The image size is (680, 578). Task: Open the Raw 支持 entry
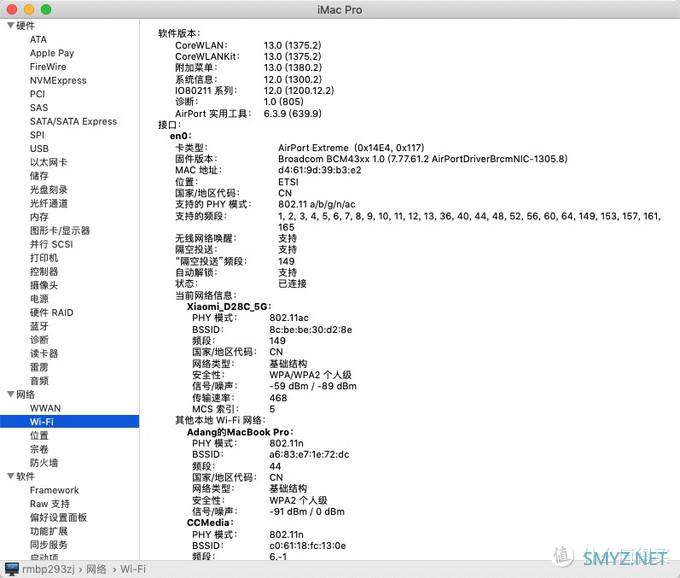[x=49, y=503]
